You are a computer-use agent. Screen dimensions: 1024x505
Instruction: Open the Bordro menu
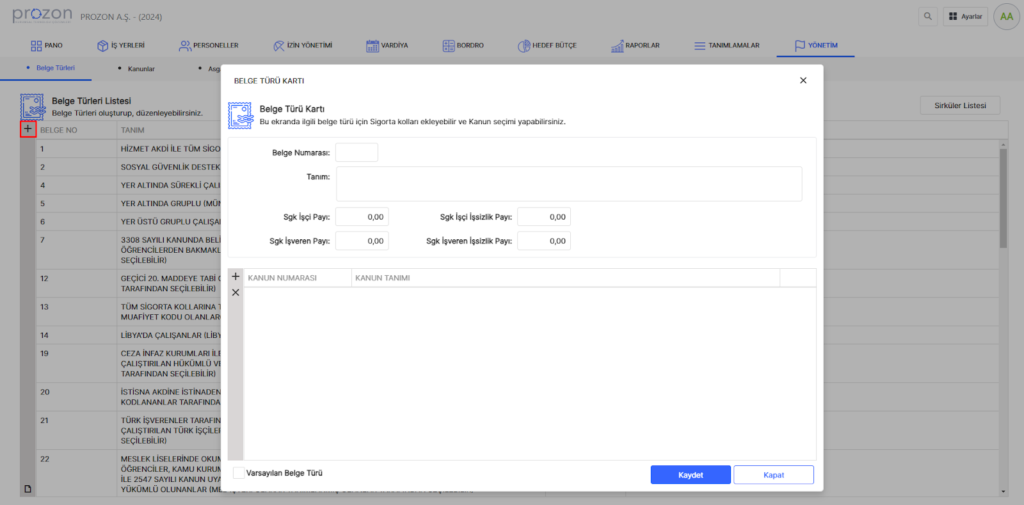click(461, 45)
